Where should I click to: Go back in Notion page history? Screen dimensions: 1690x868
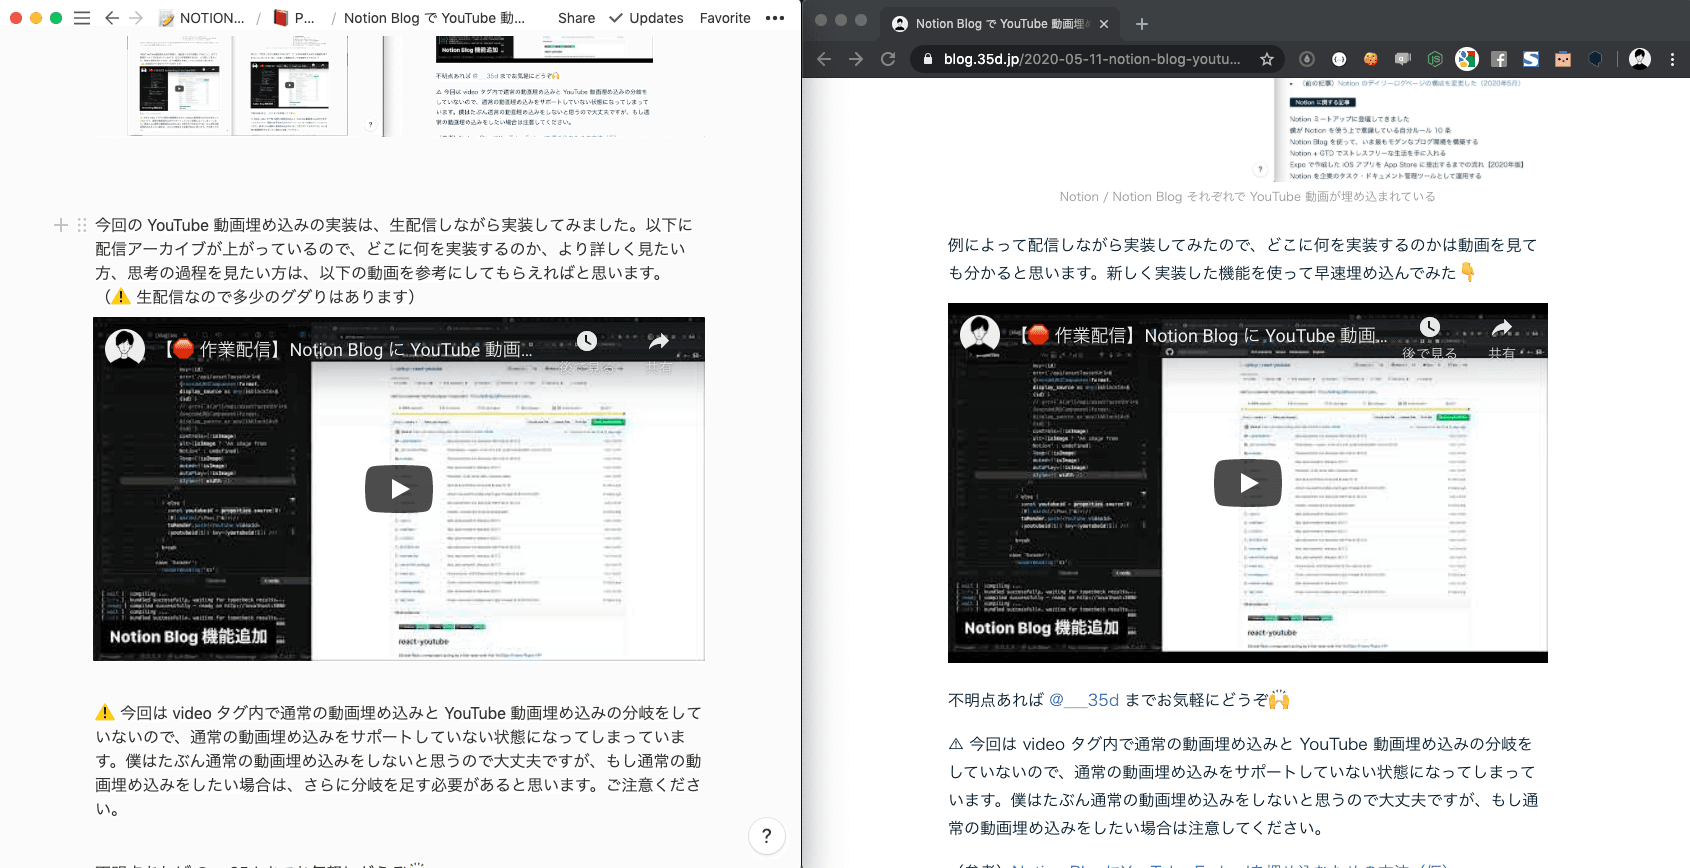pyautogui.click(x=112, y=18)
